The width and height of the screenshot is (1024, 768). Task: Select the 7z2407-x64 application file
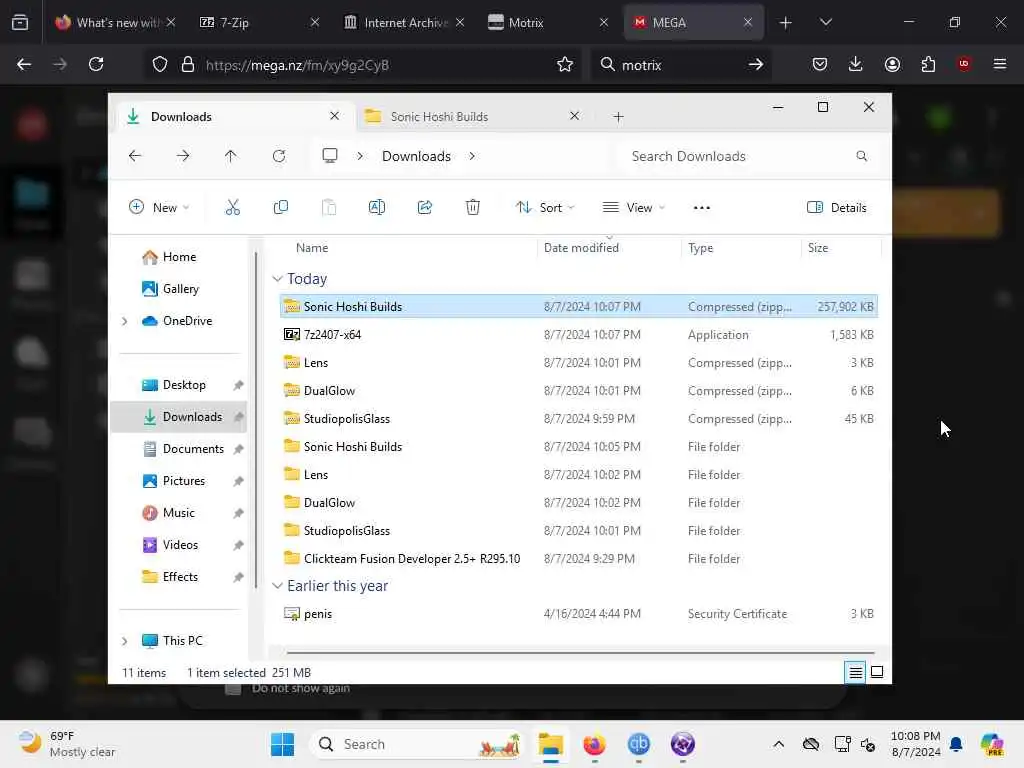(x=579, y=334)
